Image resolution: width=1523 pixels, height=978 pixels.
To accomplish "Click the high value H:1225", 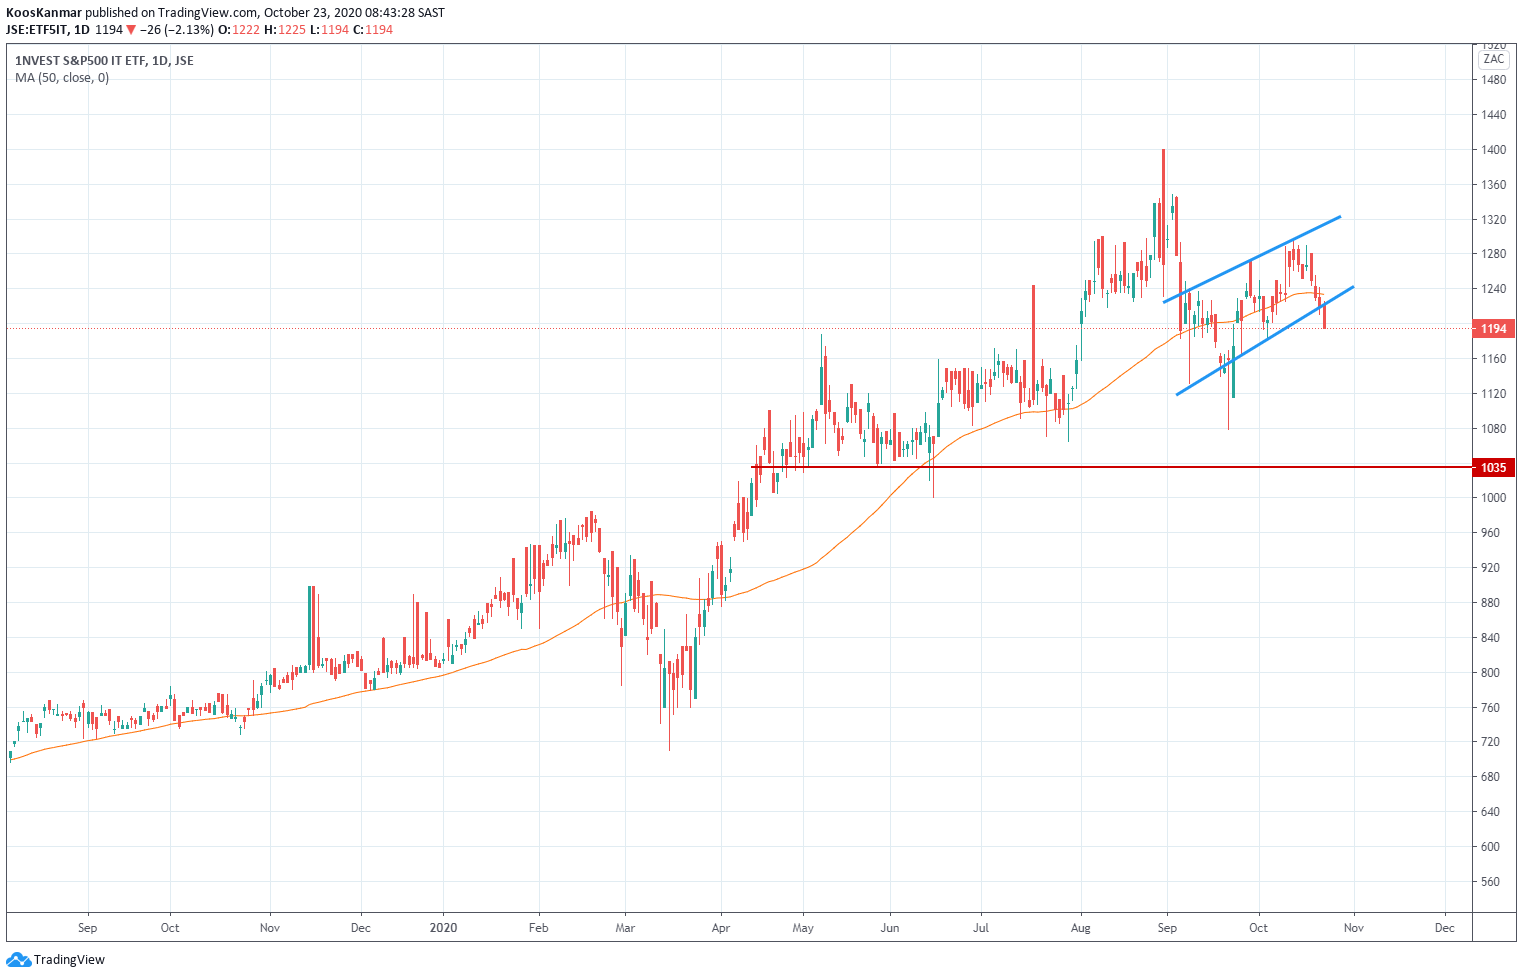I will pyautogui.click(x=285, y=30).
